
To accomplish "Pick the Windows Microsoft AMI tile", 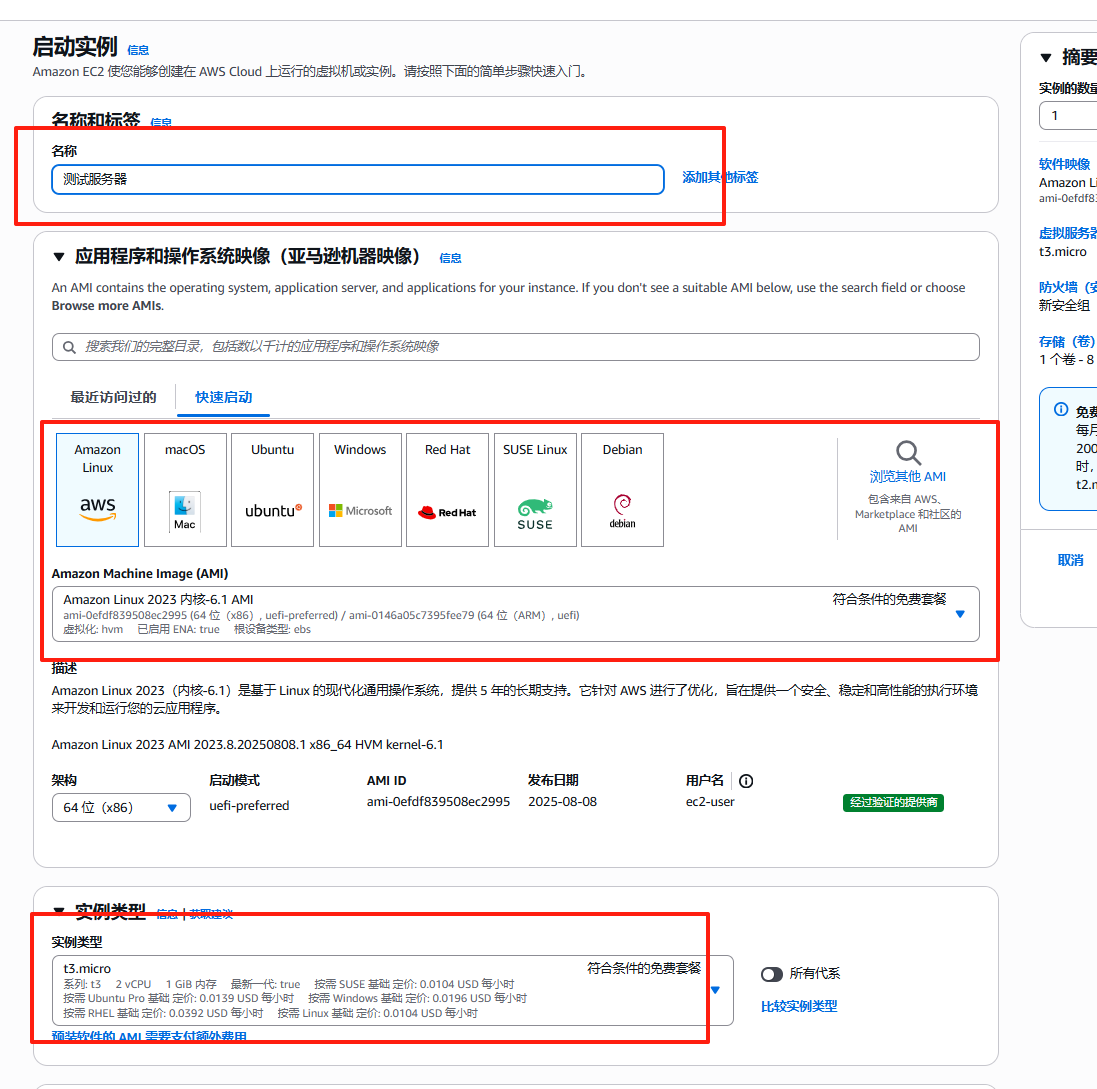I will coord(360,490).
